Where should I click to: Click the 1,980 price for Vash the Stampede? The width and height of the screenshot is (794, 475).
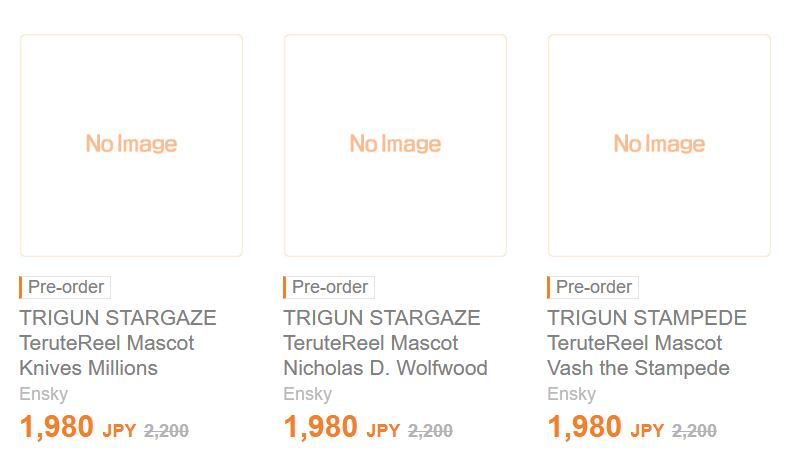click(584, 428)
